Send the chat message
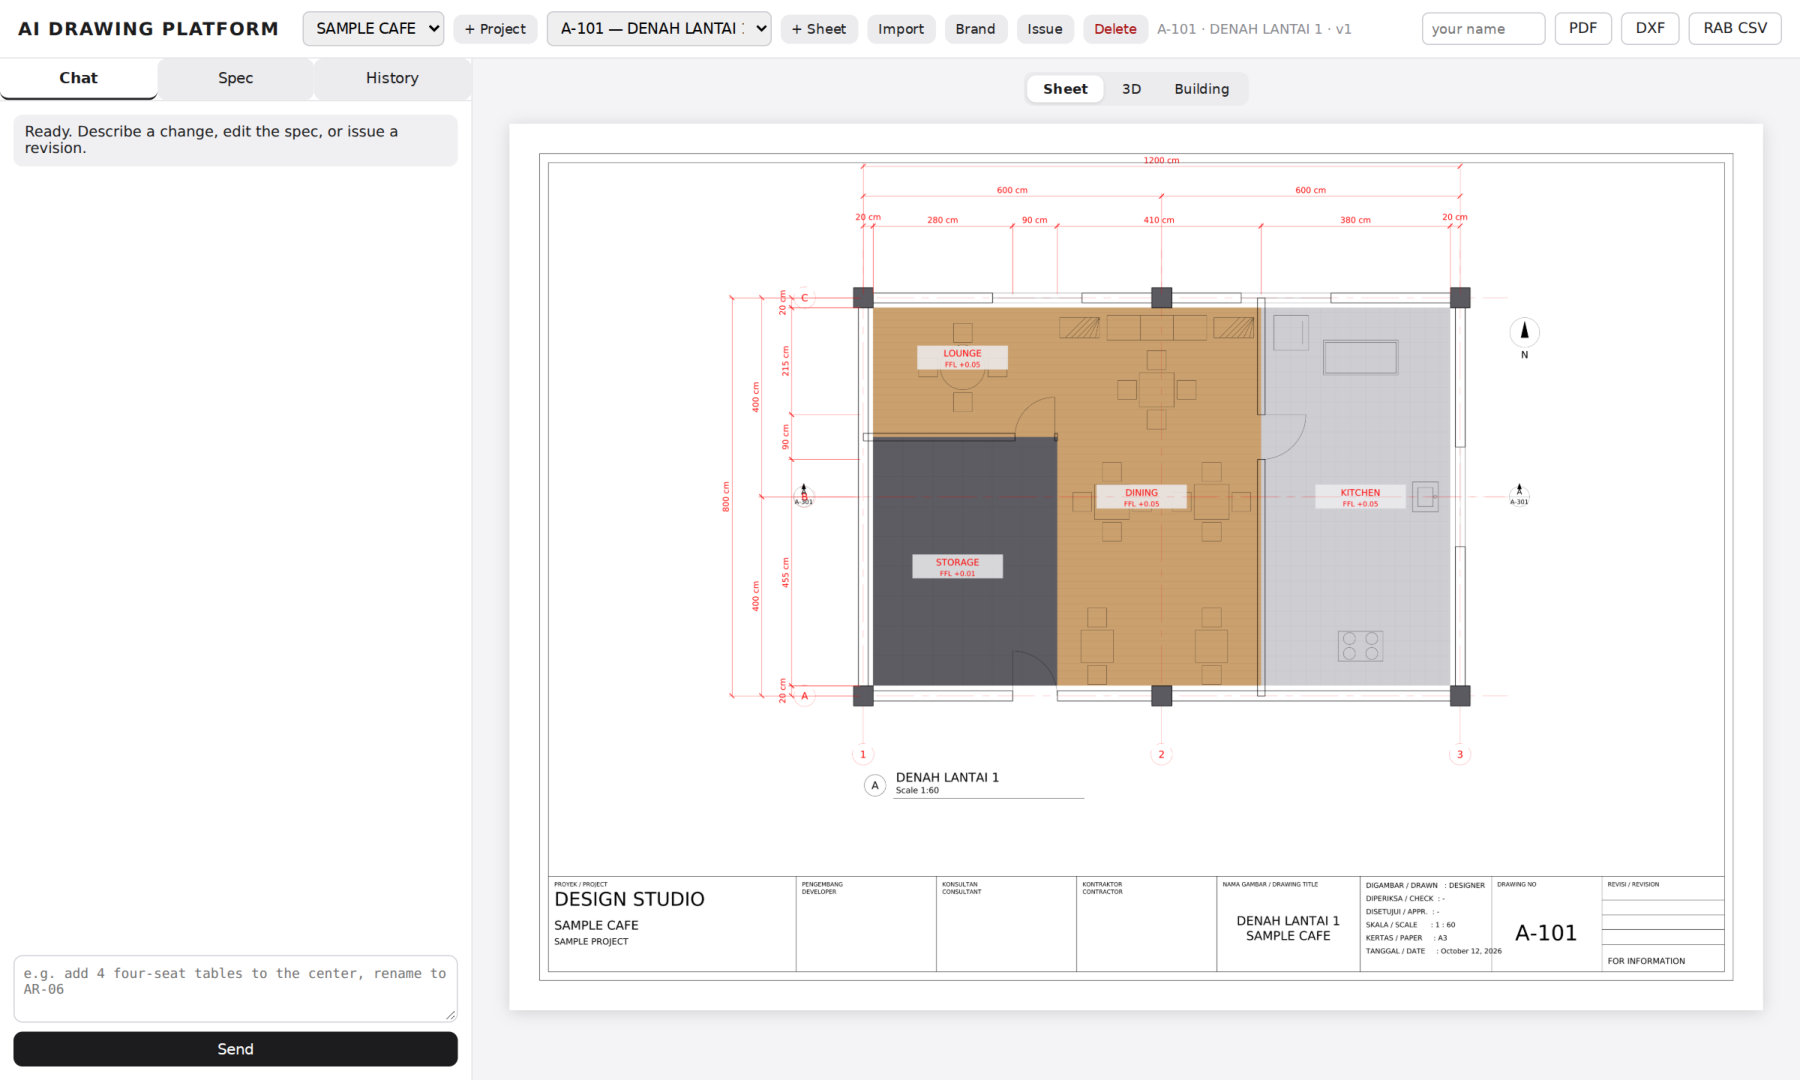 pyautogui.click(x=235, y=1049)
